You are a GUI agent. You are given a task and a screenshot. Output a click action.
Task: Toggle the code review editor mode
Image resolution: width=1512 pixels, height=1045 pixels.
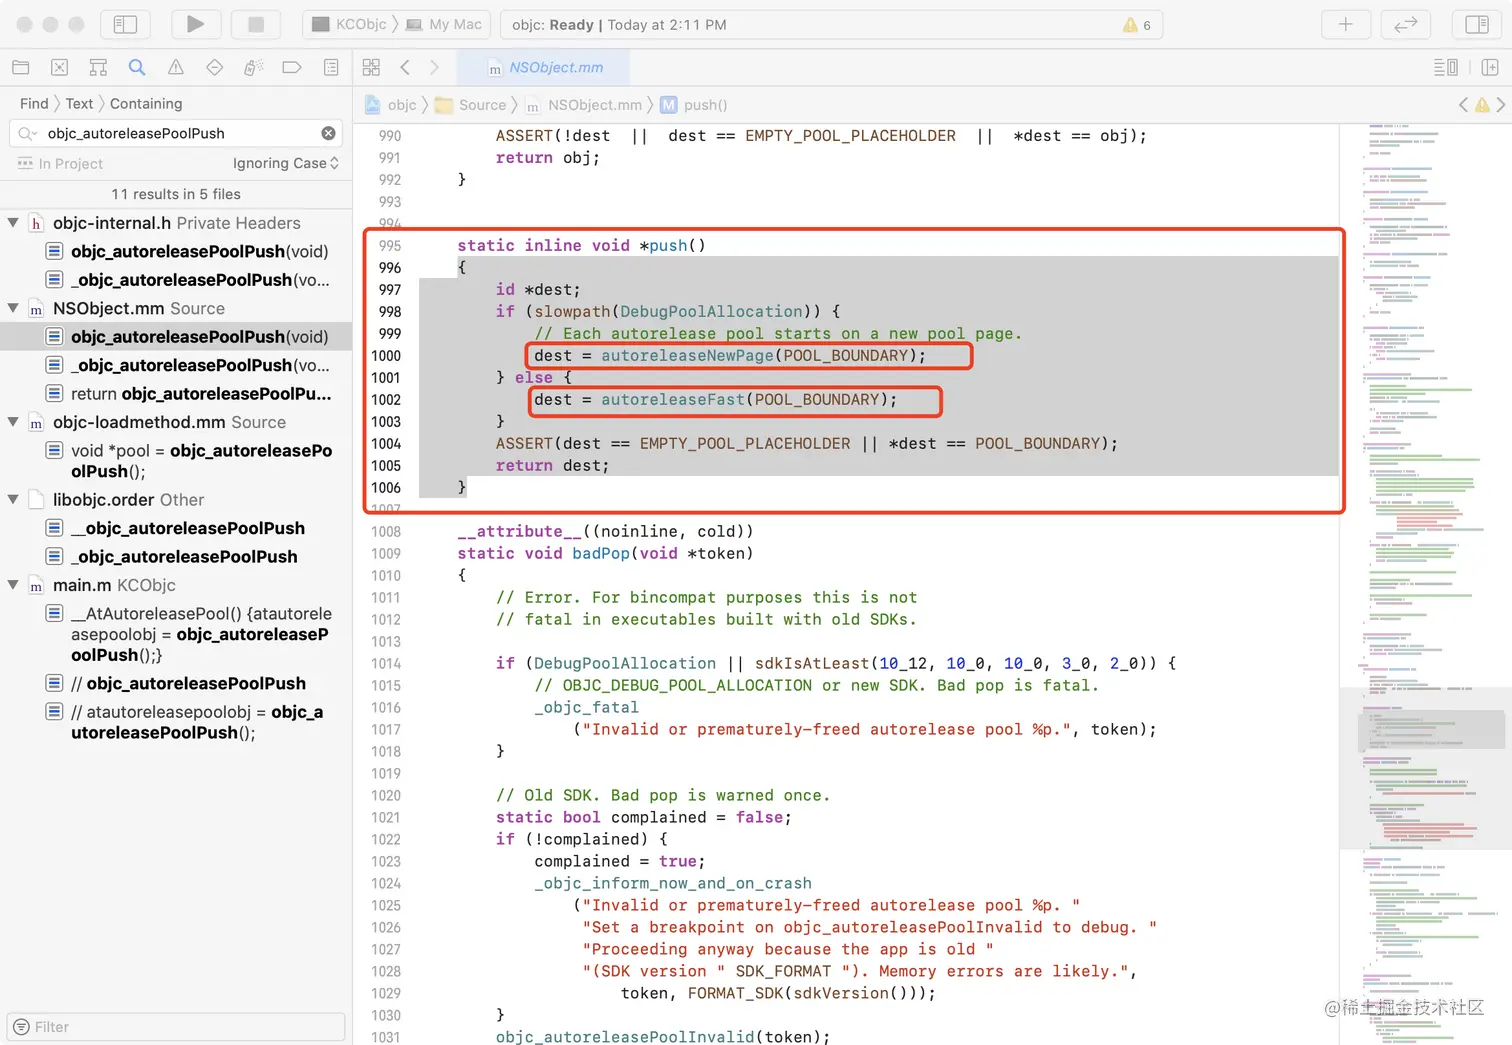click(1405, 24)
